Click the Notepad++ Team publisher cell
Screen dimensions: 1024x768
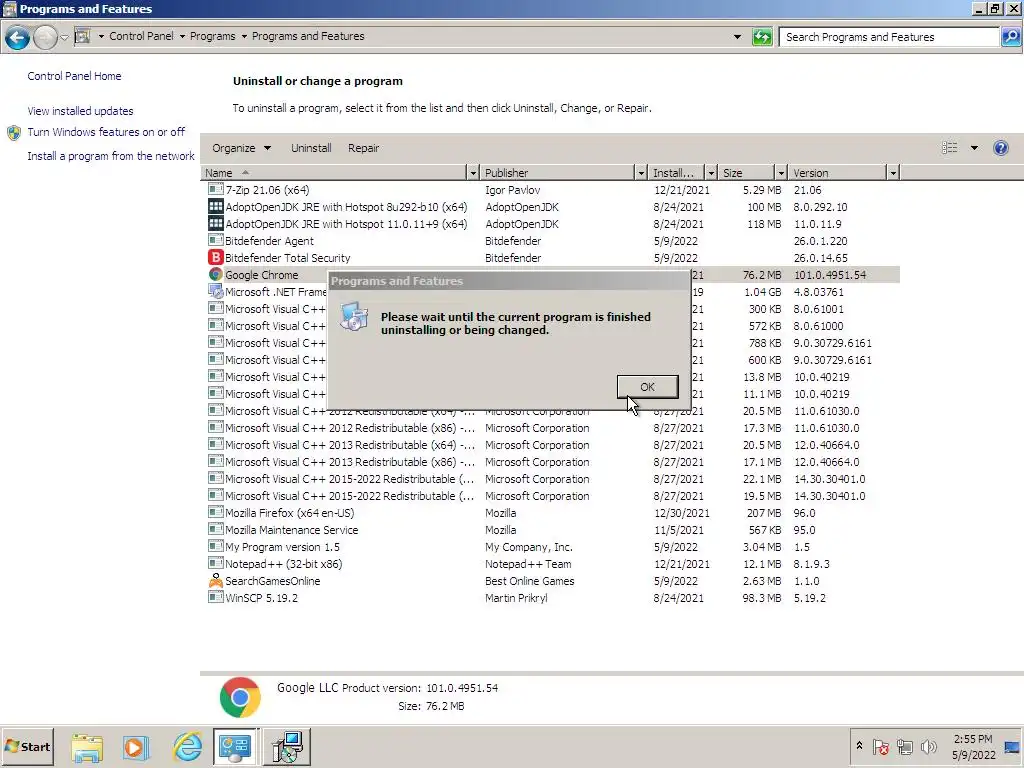click(x=528, y=564)
